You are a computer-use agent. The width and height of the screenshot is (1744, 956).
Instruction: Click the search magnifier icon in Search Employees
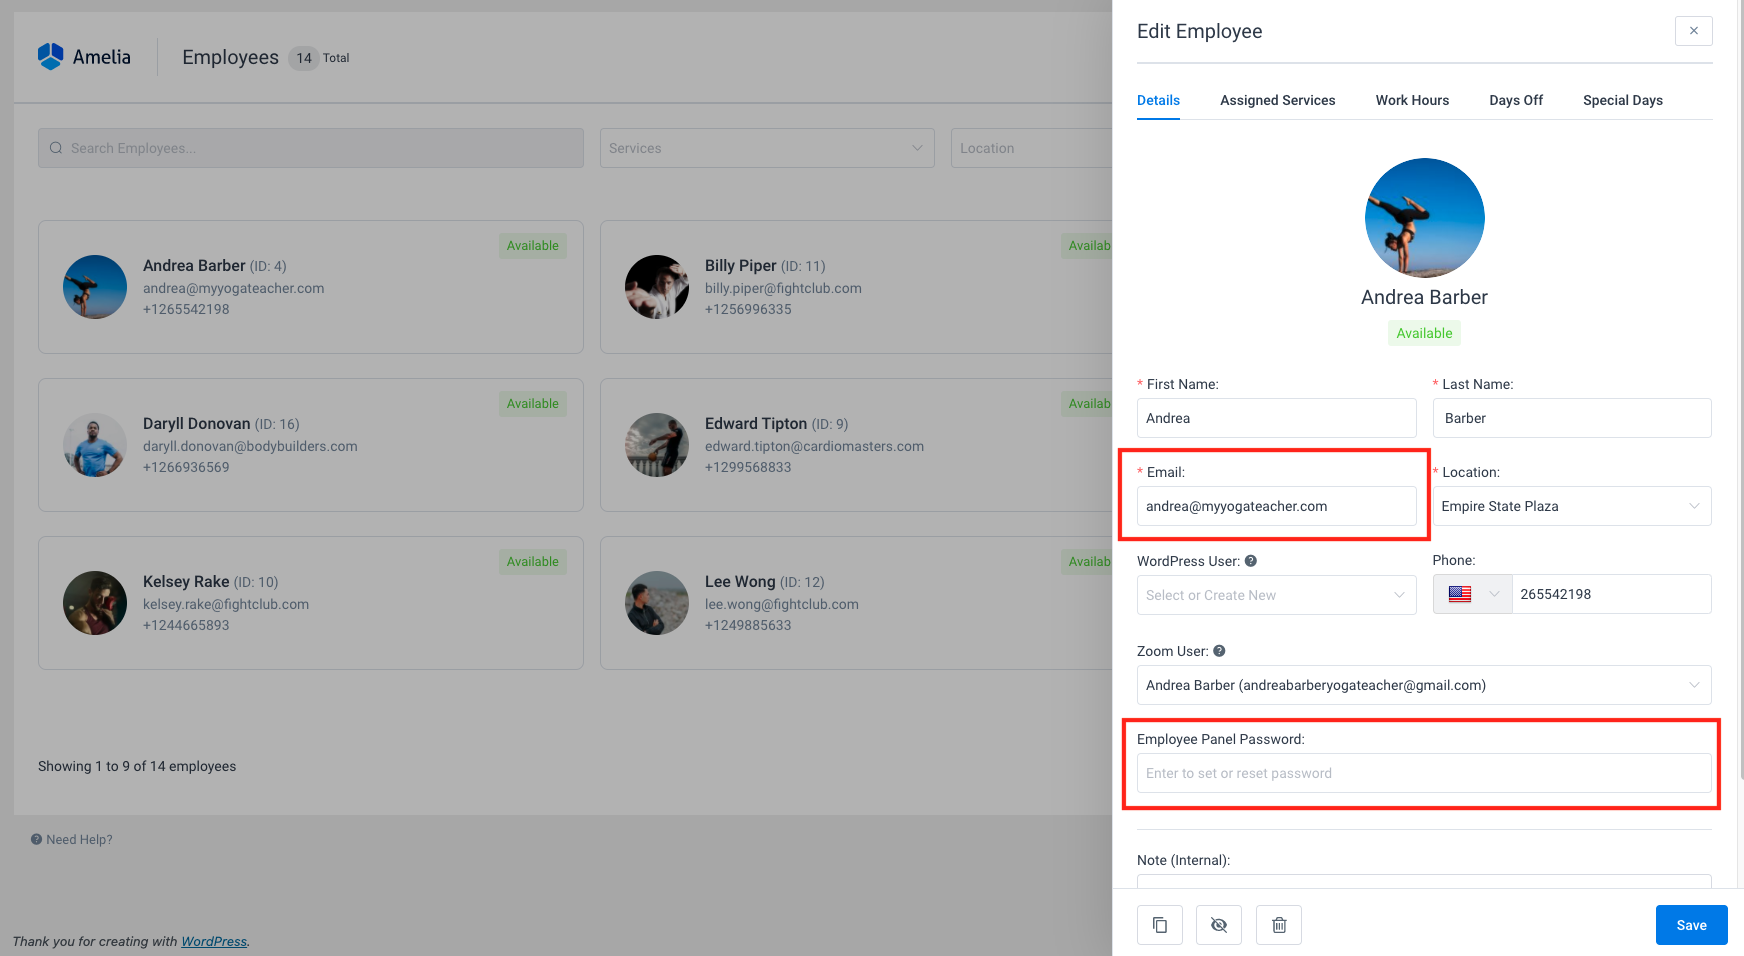coord(56,147)
